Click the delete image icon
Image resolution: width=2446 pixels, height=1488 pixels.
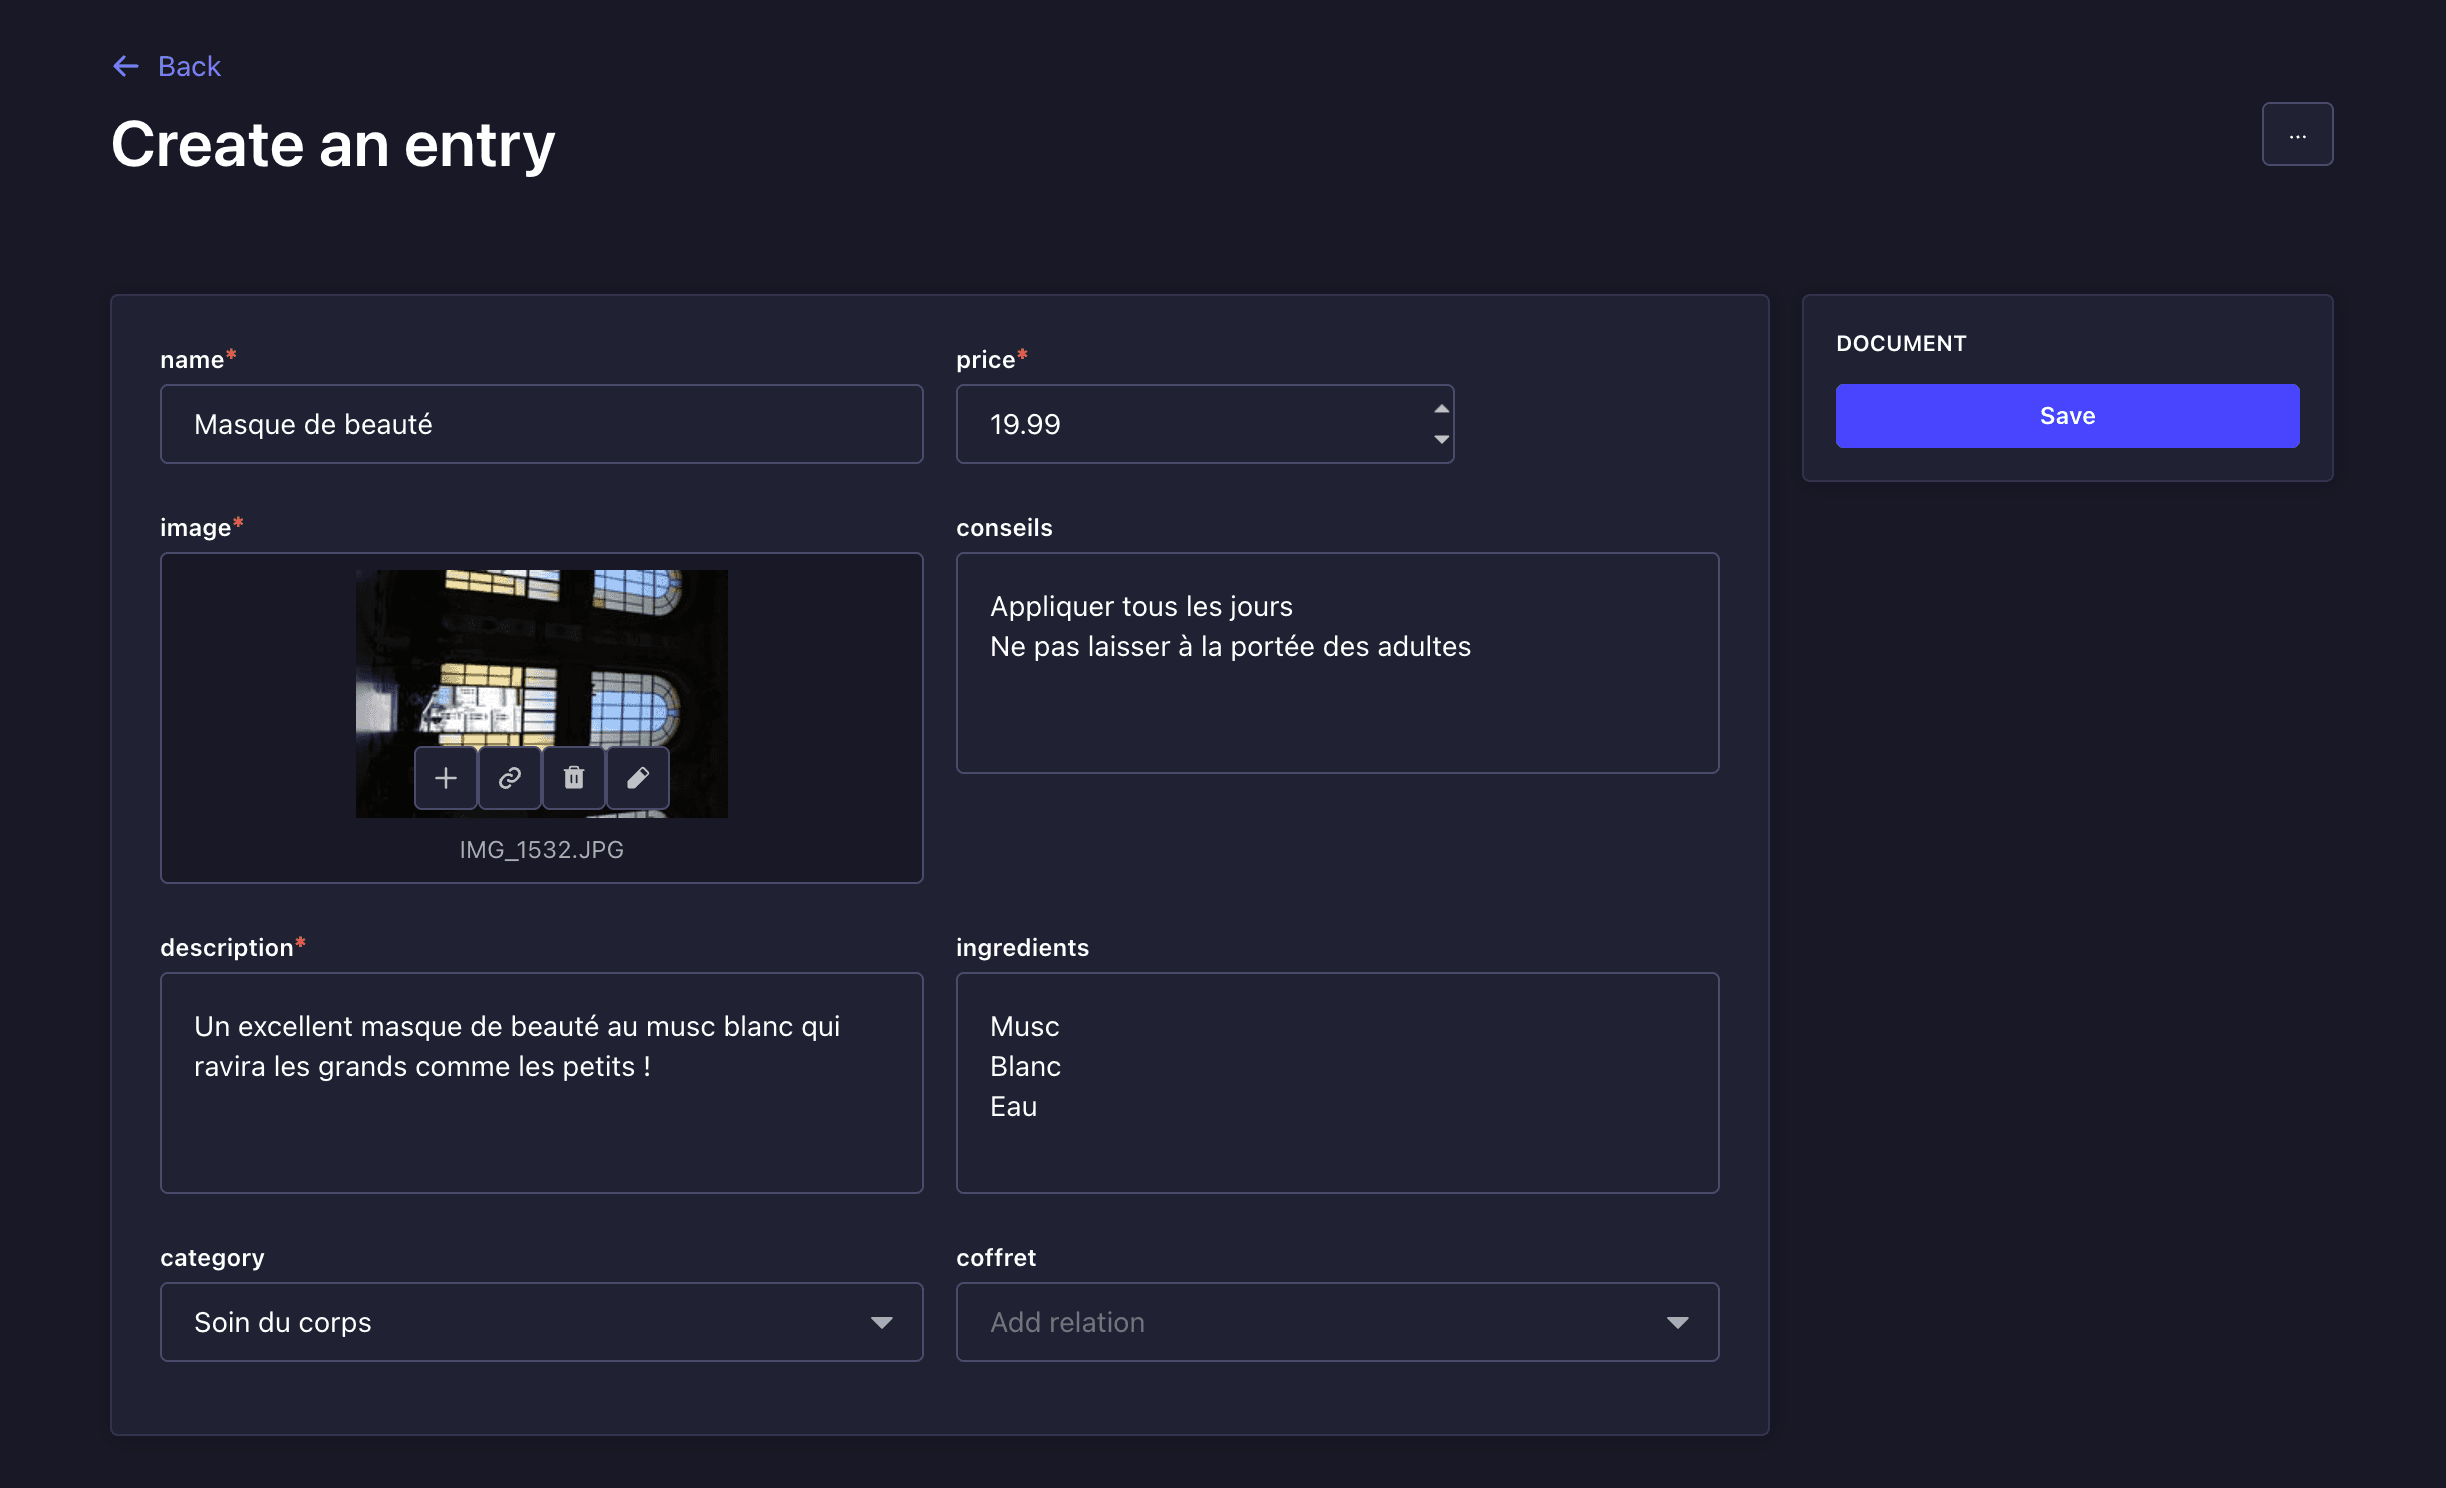pos(573,777)
